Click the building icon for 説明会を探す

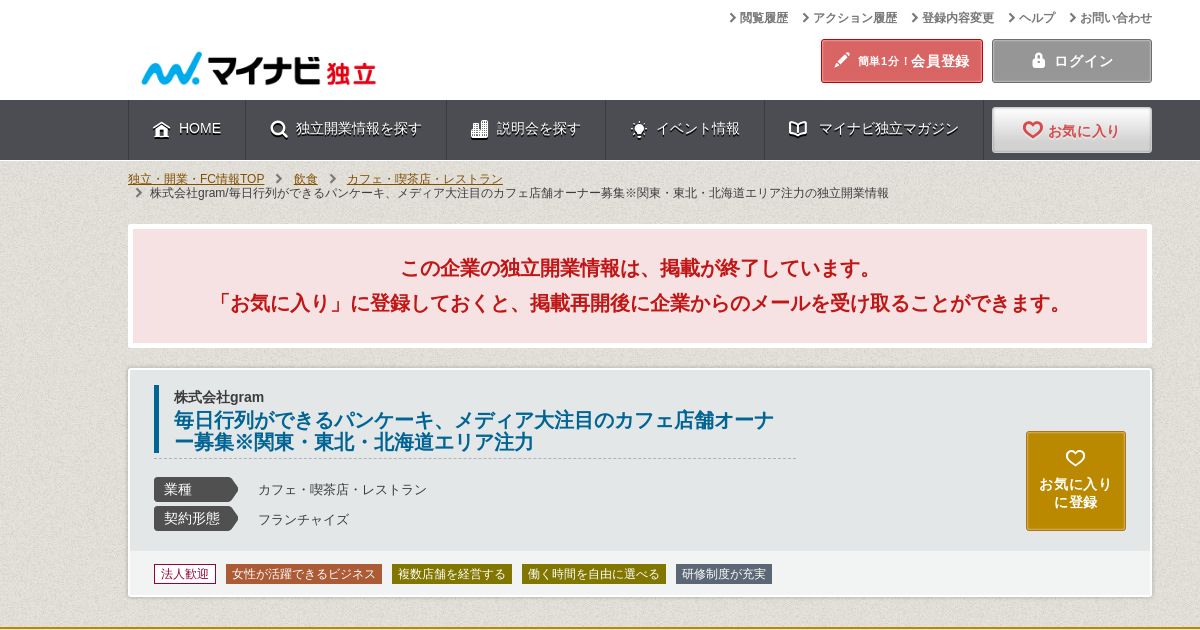coord(479,129)
